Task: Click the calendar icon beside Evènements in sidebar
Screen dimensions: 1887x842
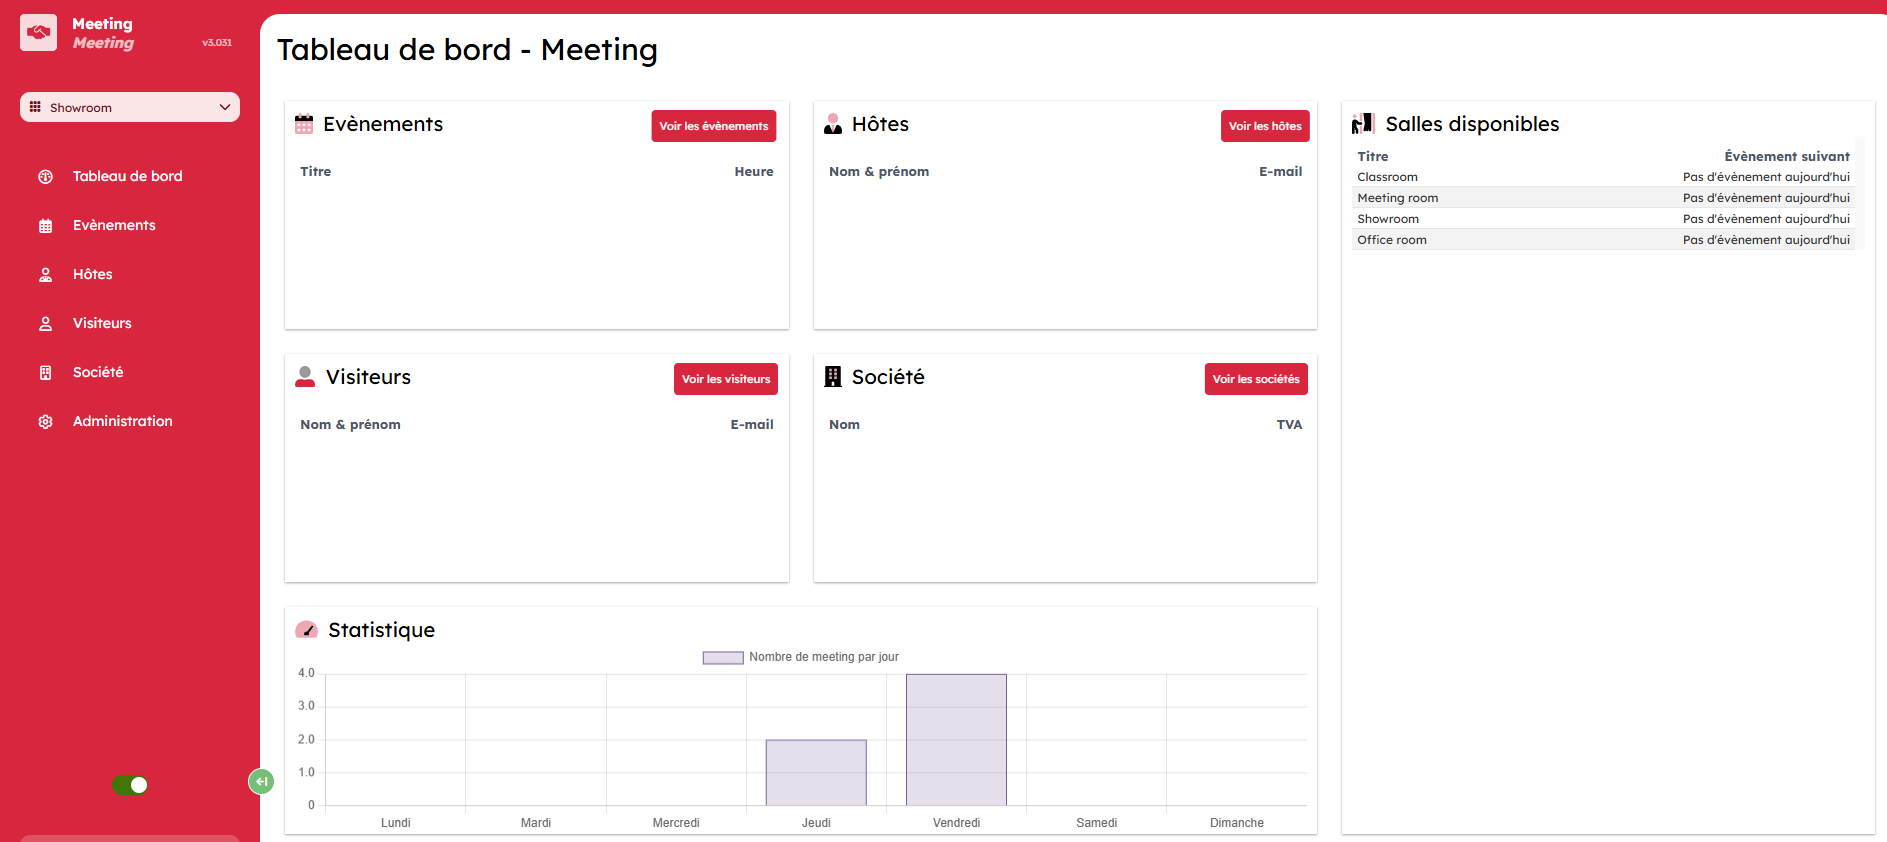Action: click(x=45, y=226)
